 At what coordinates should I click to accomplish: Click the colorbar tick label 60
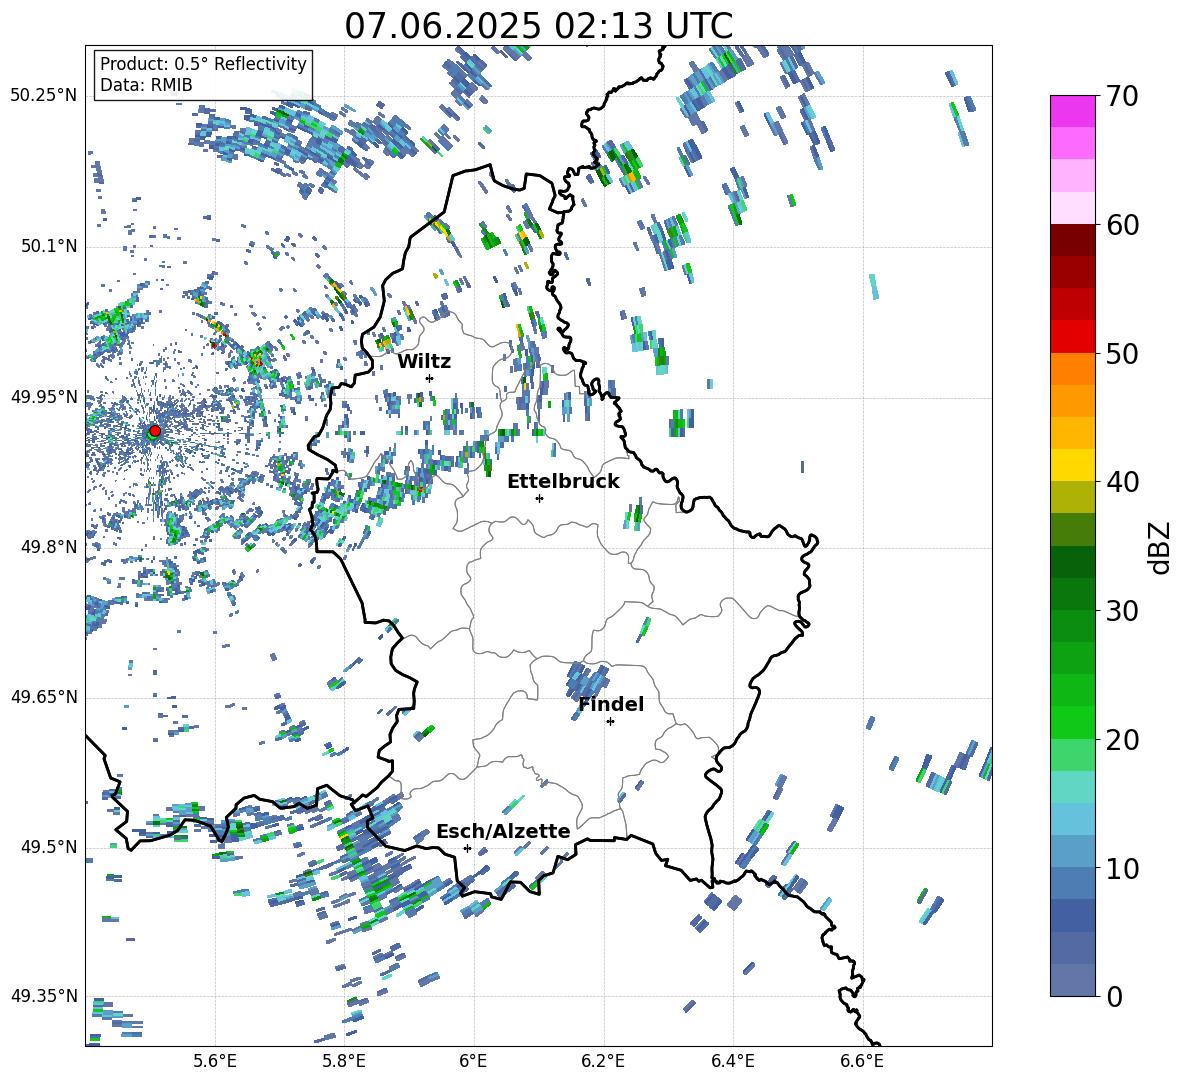(1122, 225)
